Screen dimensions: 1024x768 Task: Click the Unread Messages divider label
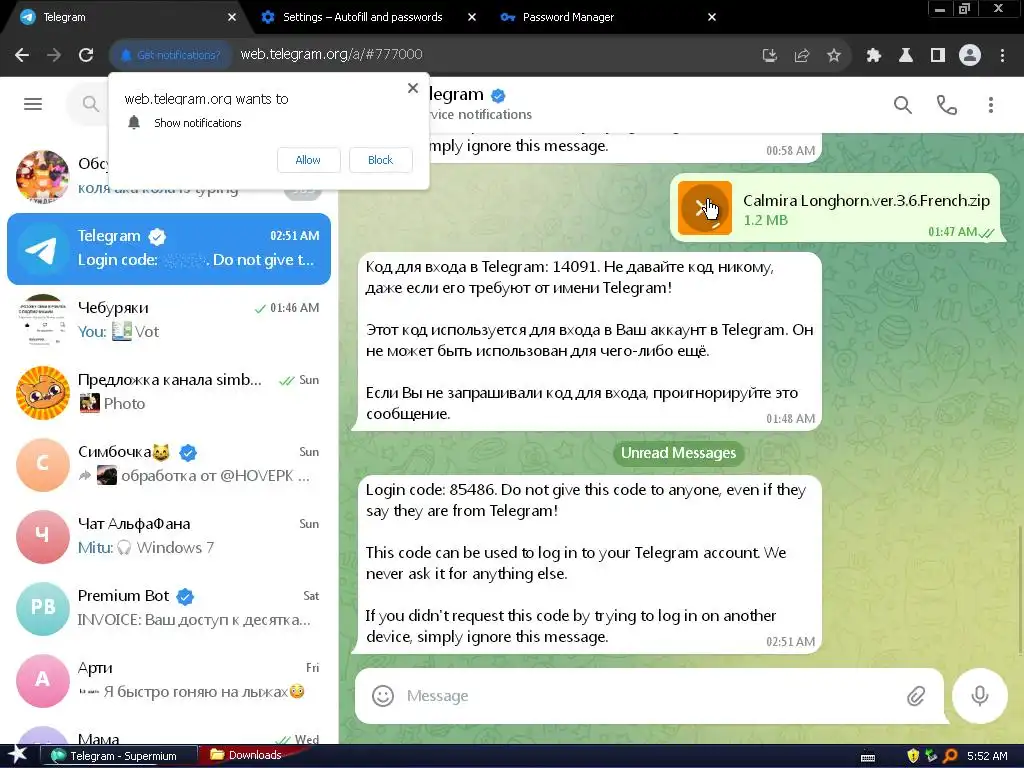678,453
